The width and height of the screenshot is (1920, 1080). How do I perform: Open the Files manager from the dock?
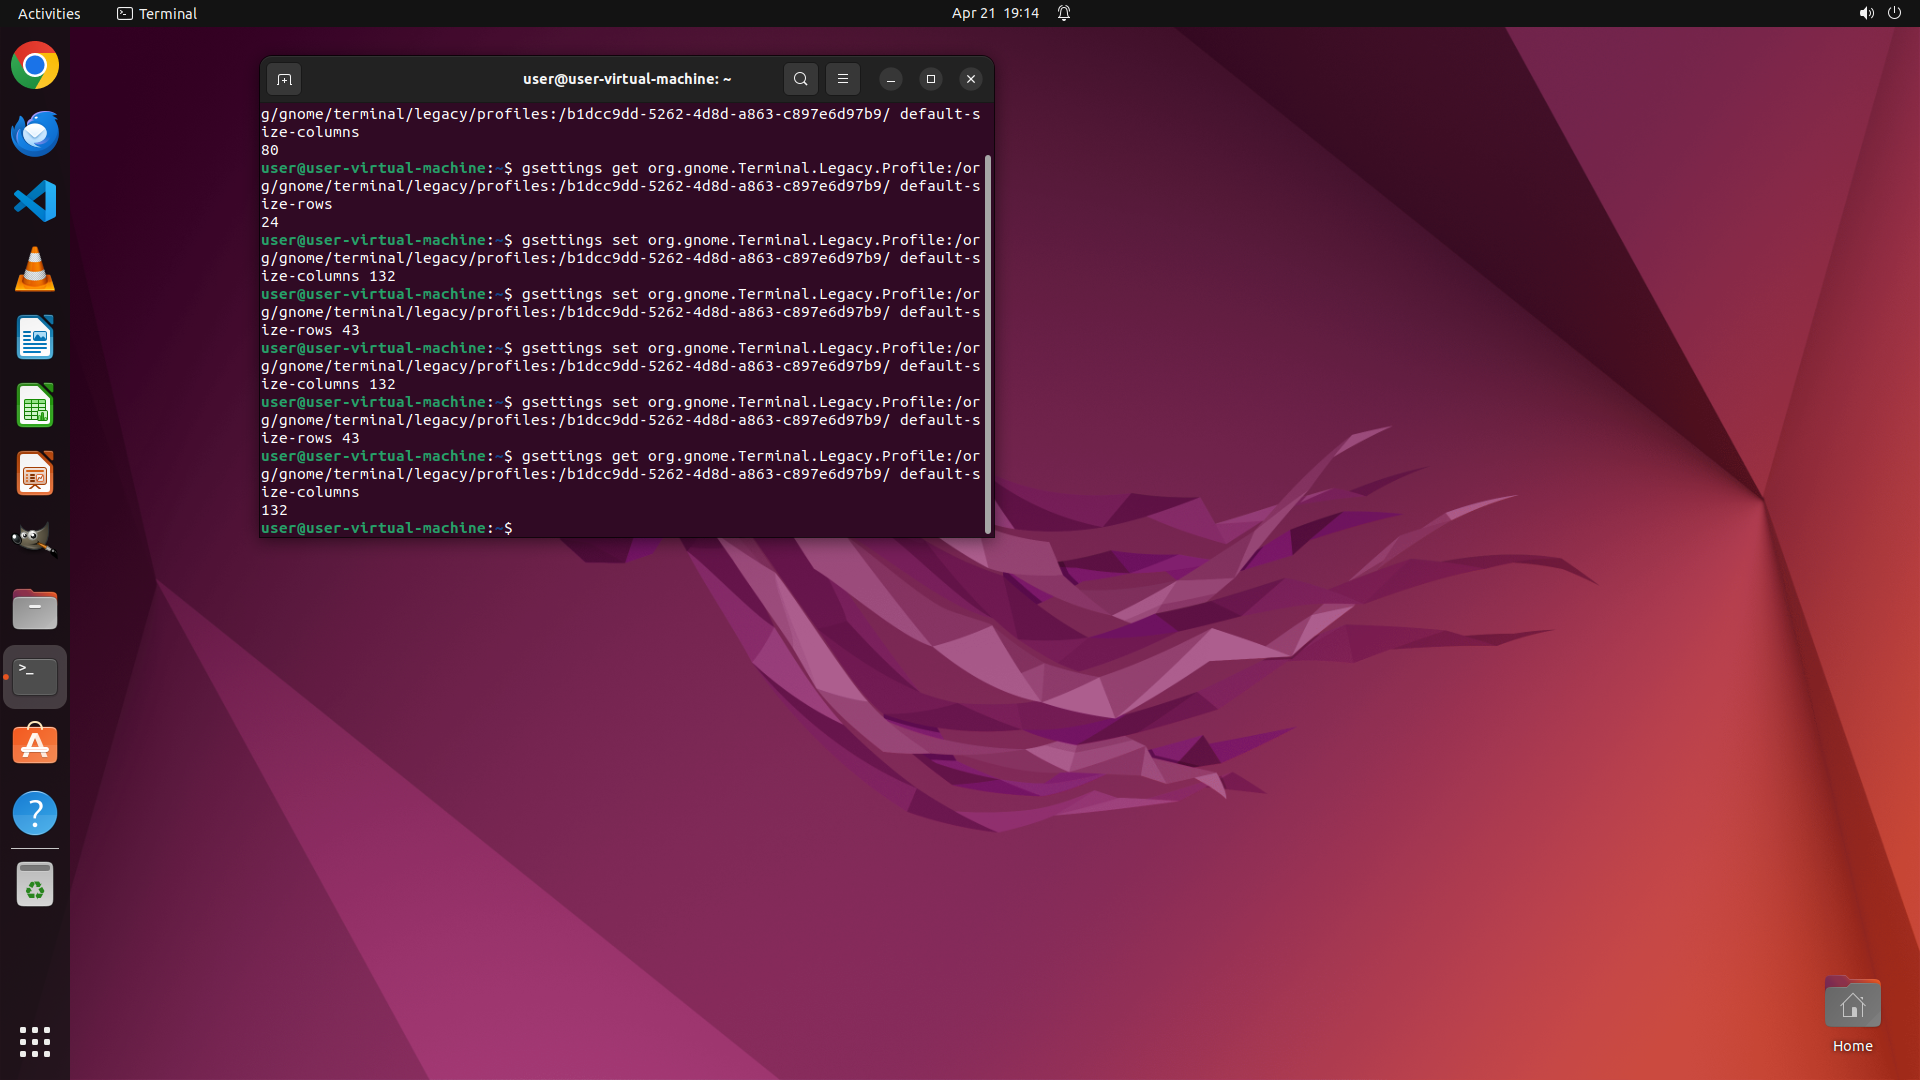[35, 609]
